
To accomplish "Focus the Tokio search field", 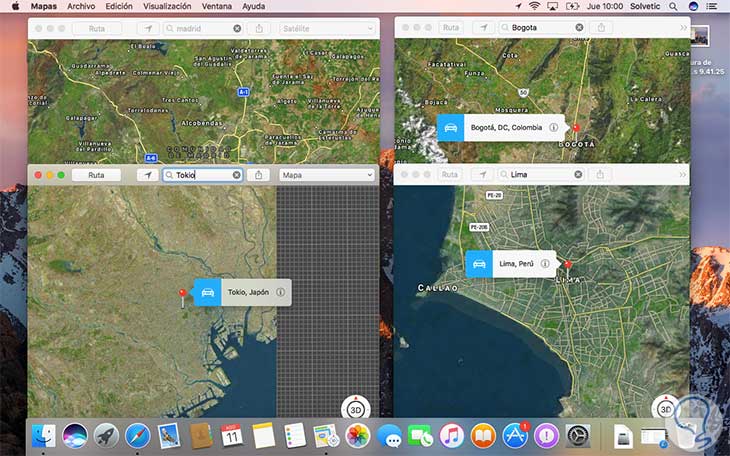I will (203, 175).
